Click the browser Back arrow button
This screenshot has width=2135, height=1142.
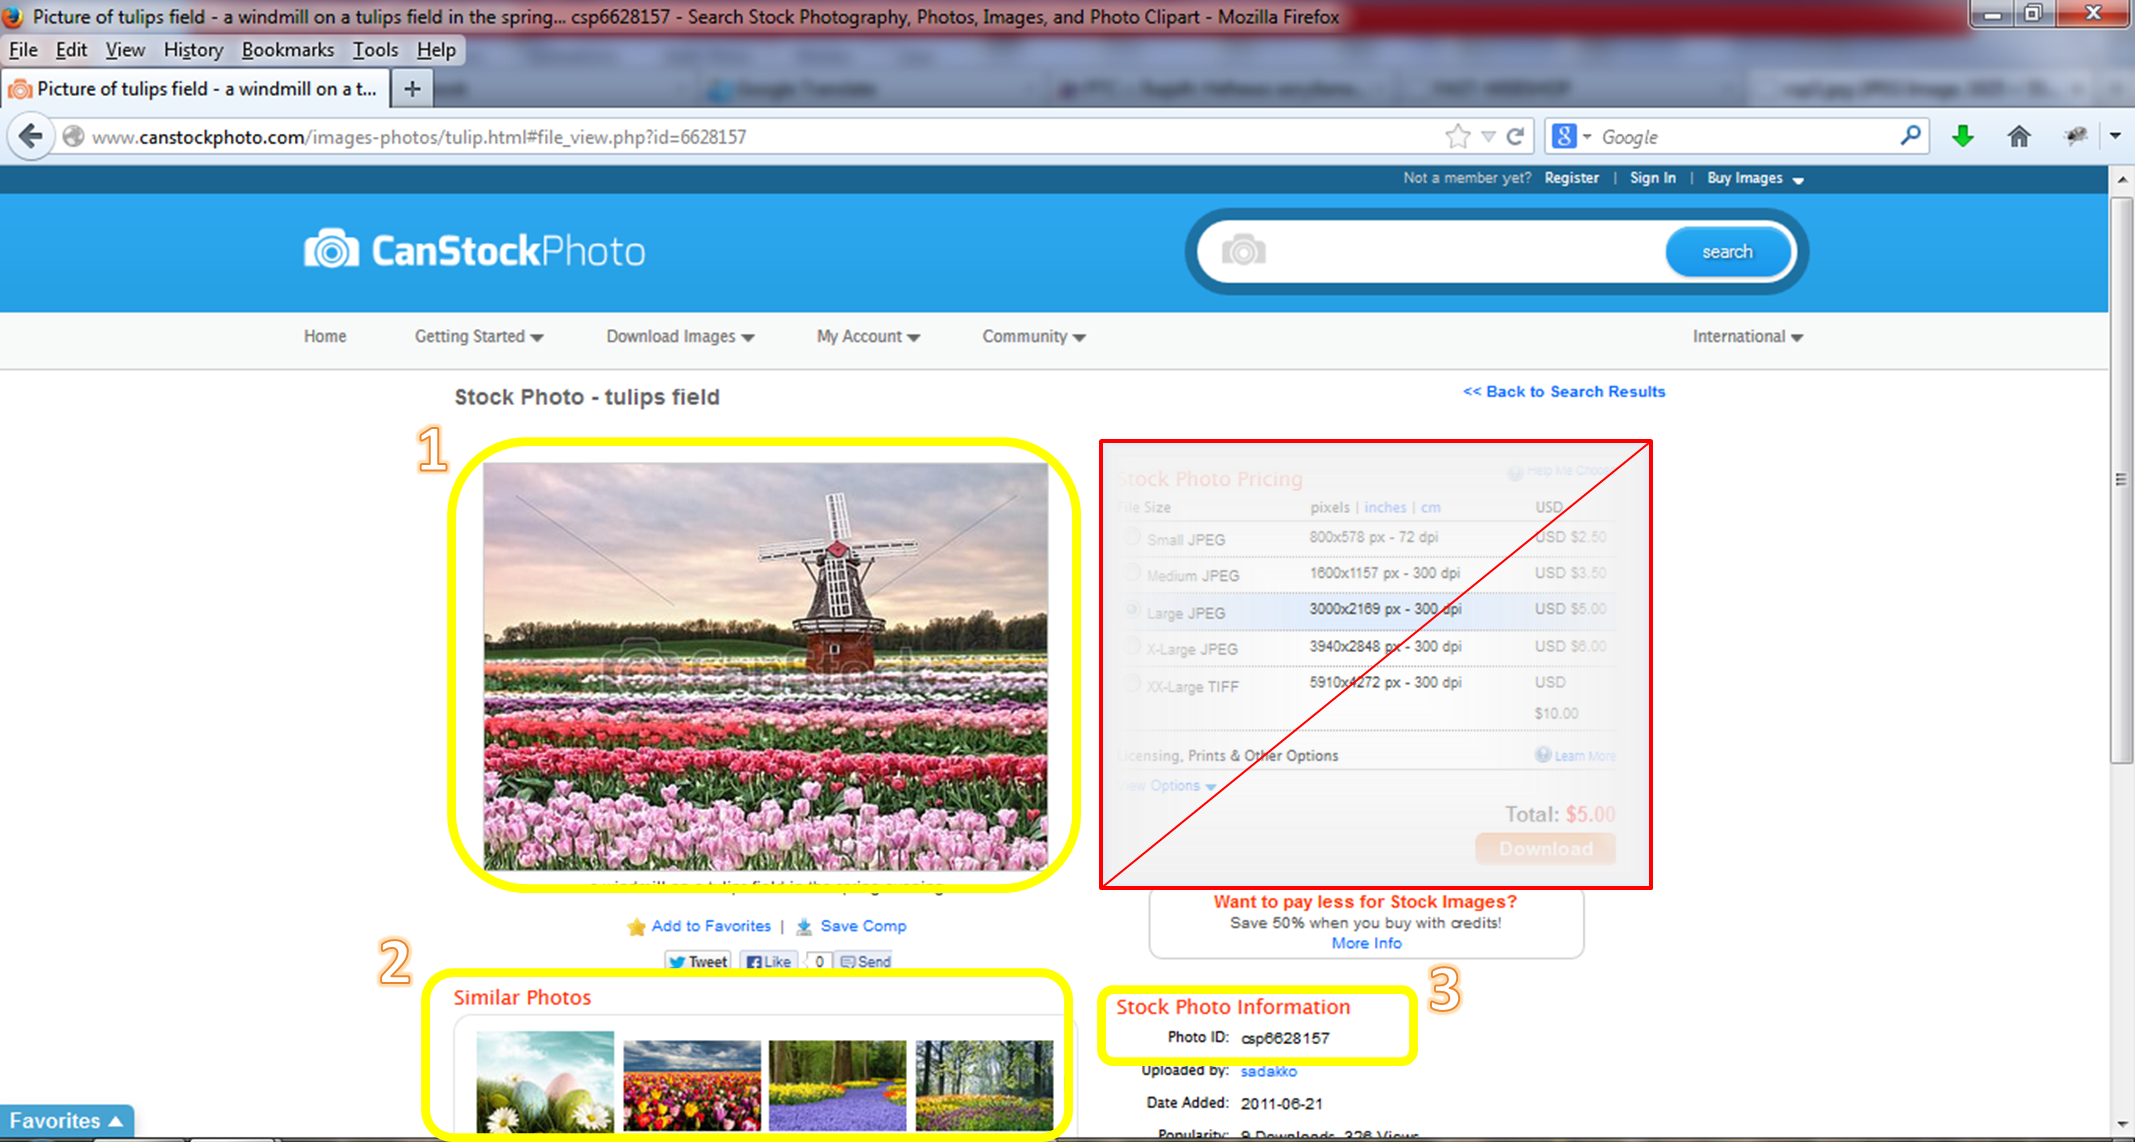(30, 136)
